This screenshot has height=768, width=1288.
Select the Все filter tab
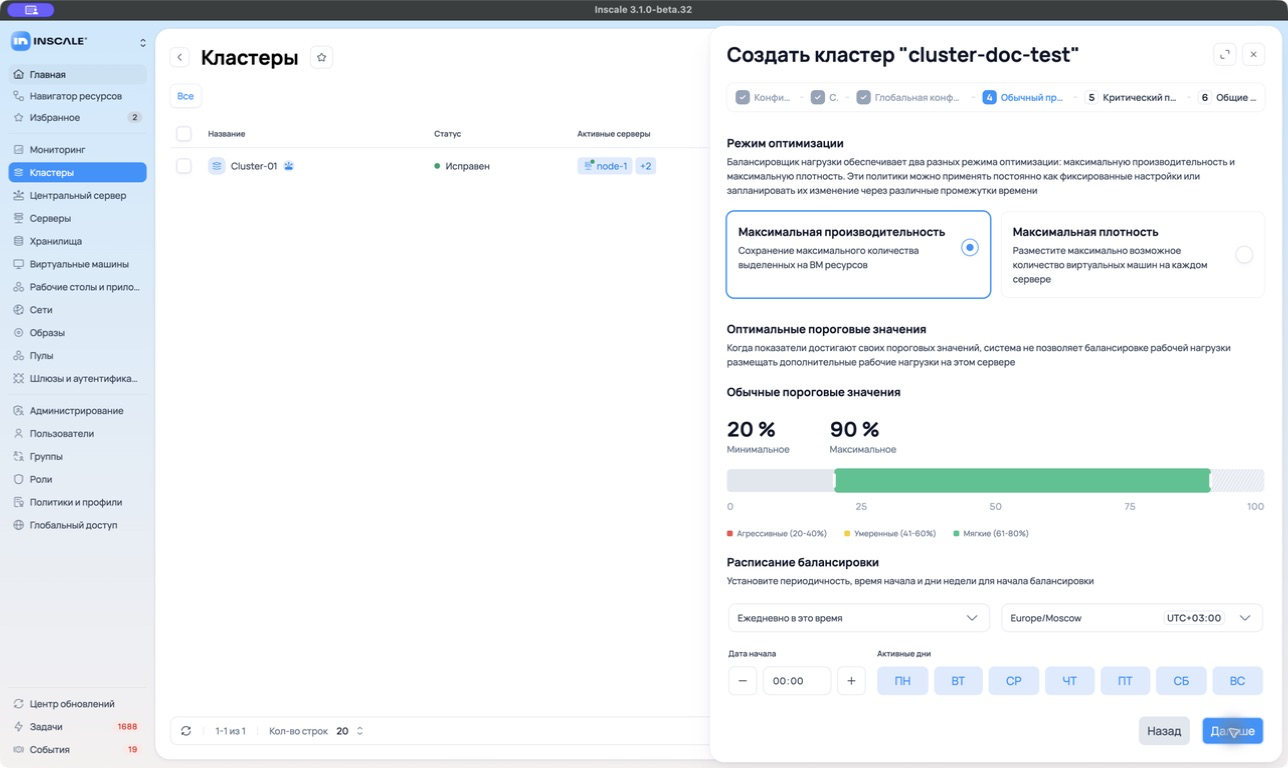tap(185, 96)
